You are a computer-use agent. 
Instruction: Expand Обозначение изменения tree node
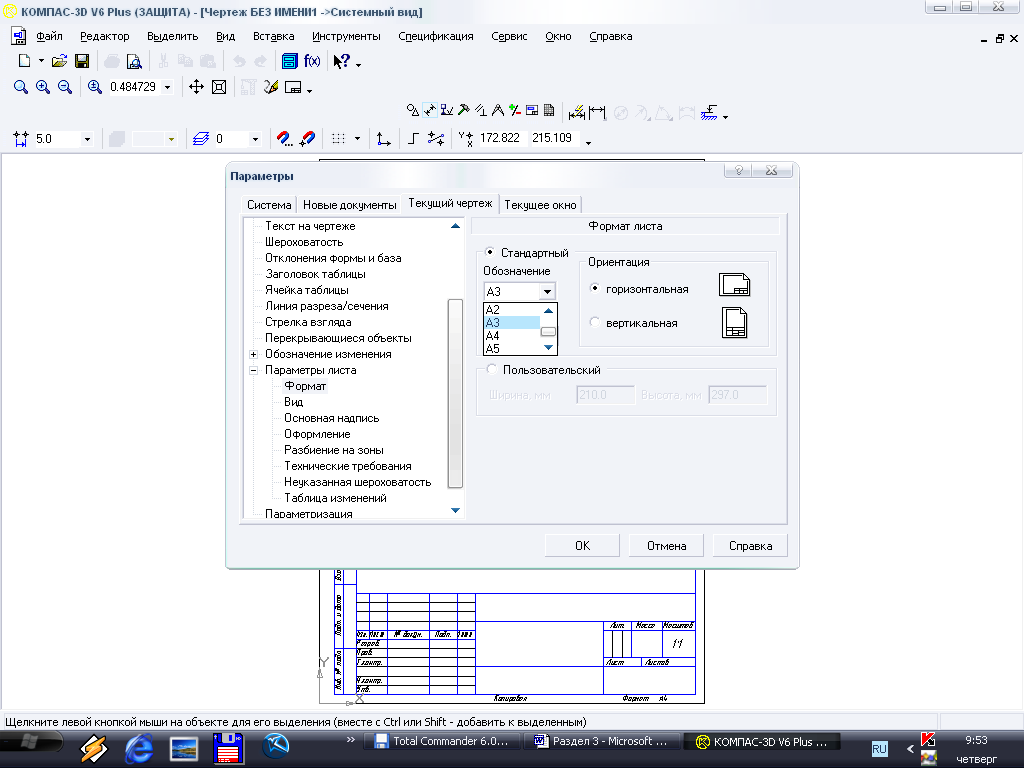coord(253,355)
